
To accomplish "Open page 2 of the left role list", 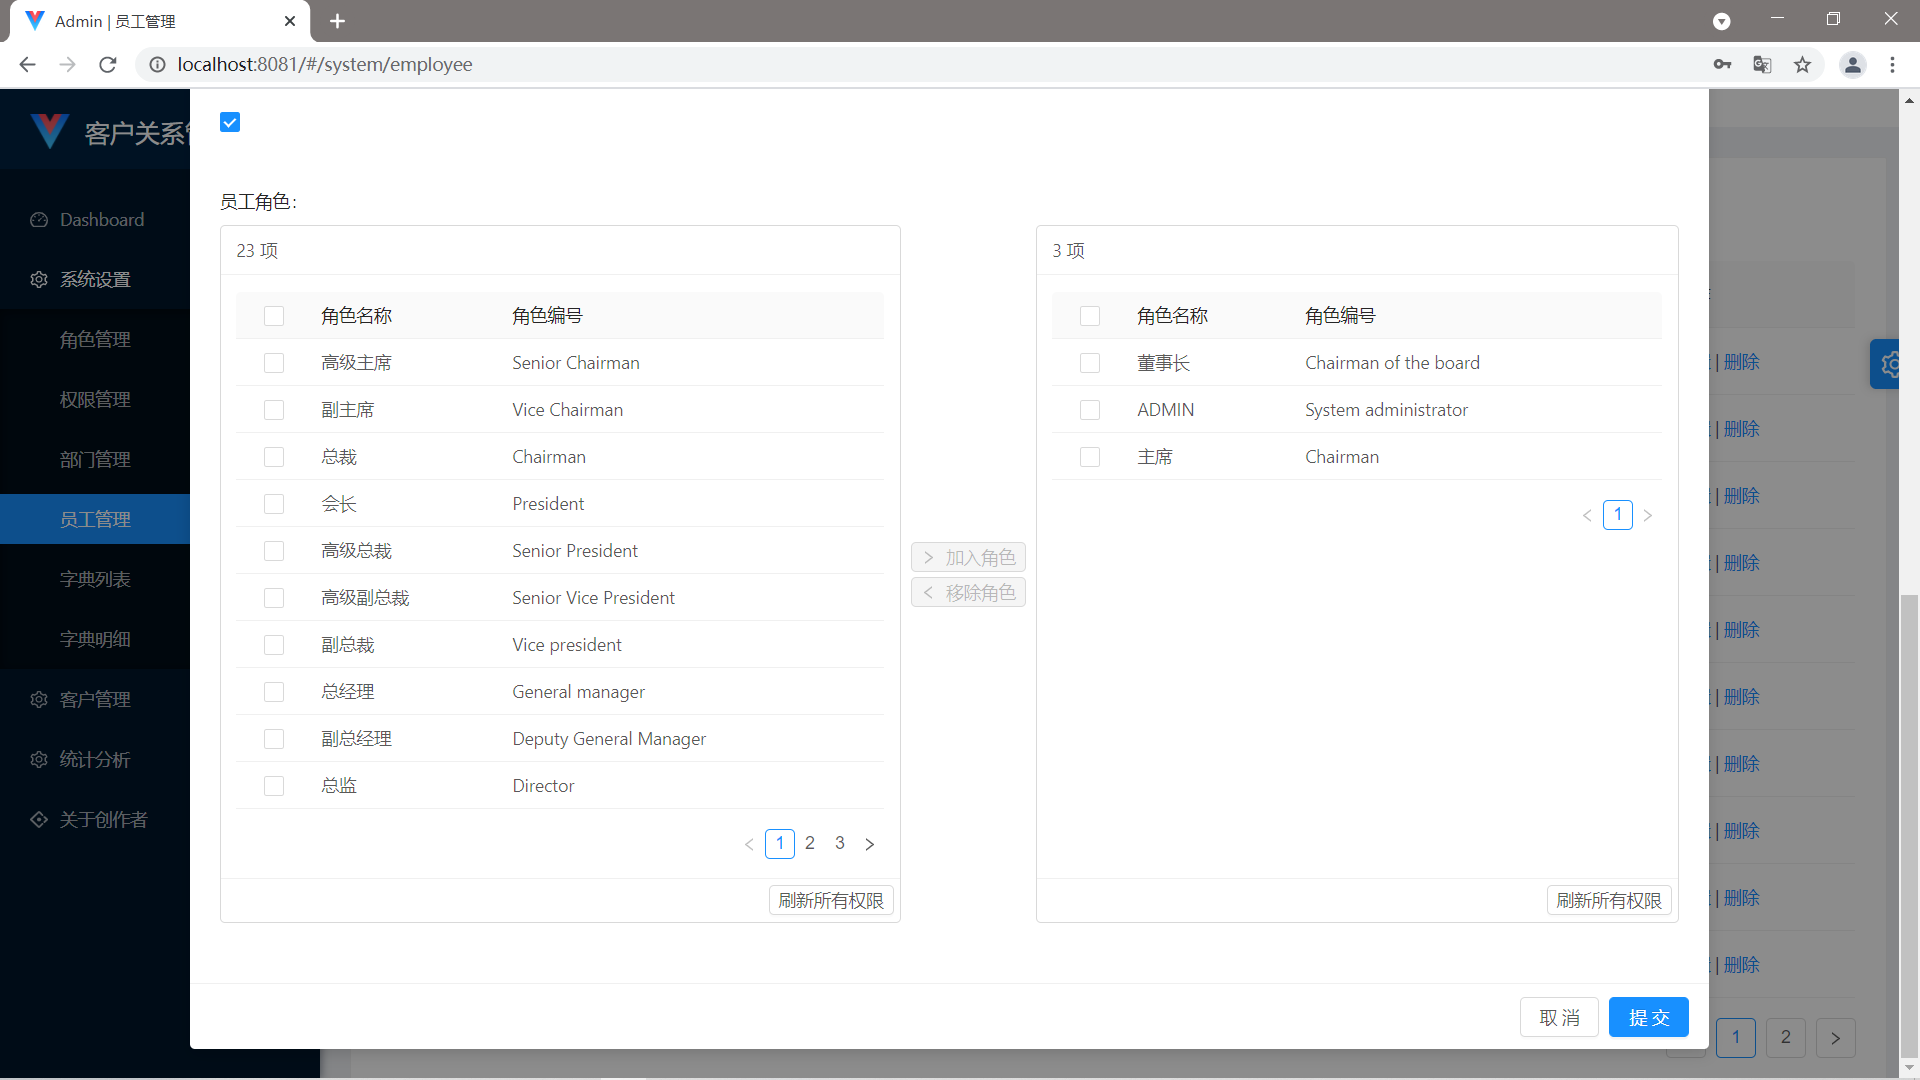I will click(810, 843).
